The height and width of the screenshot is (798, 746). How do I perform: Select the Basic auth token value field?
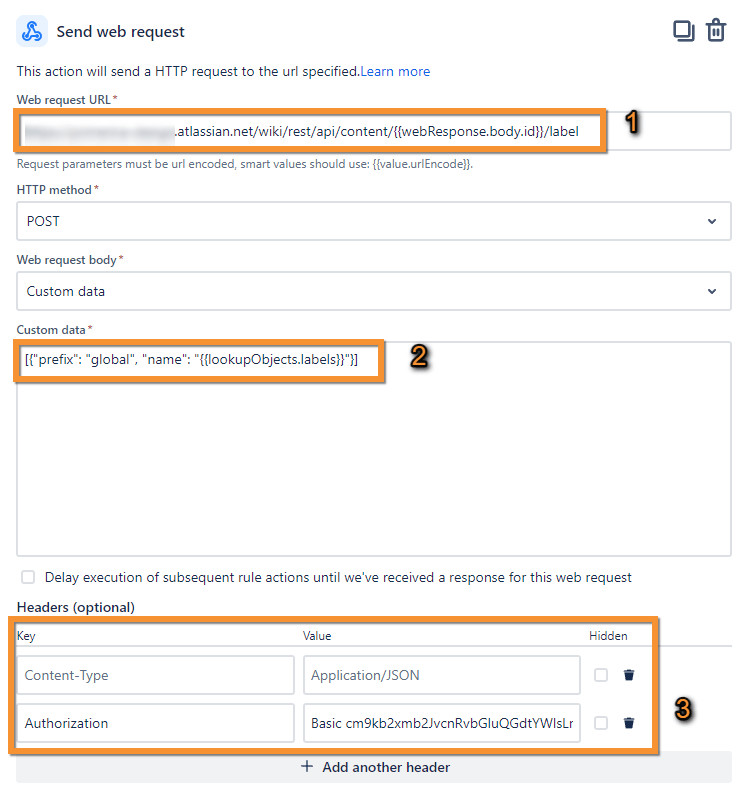[441, 723]
